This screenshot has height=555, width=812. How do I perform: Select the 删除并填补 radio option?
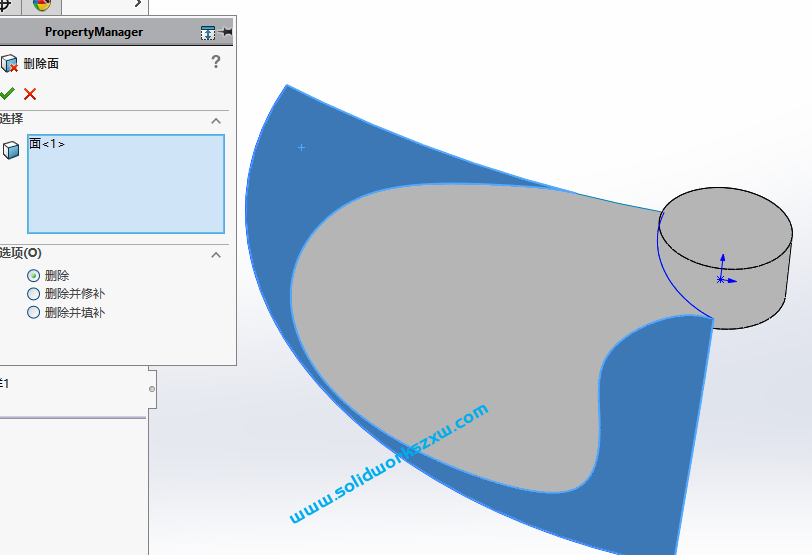[x=33, y=313]
